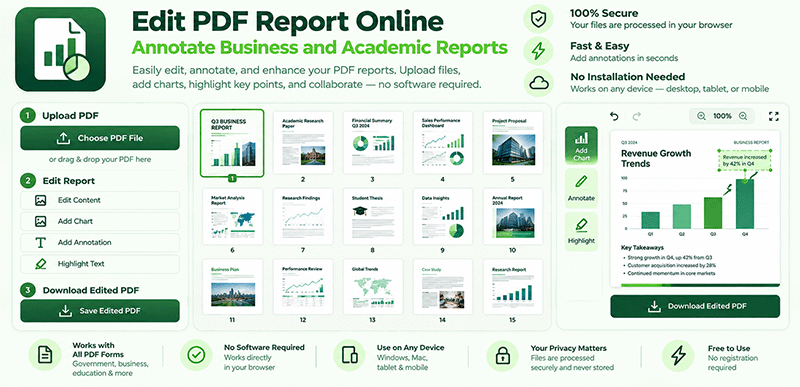Open the Market Analysis Report thumbnail
Screen dimensions: 800x387
[x=232, y=216]
